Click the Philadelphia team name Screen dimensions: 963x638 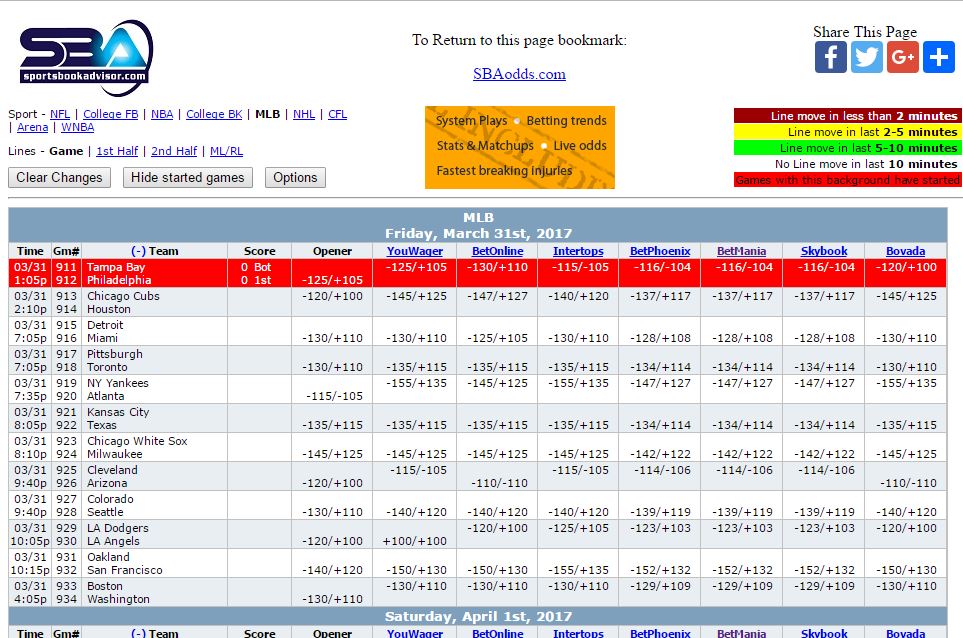(x=119, y=280)
